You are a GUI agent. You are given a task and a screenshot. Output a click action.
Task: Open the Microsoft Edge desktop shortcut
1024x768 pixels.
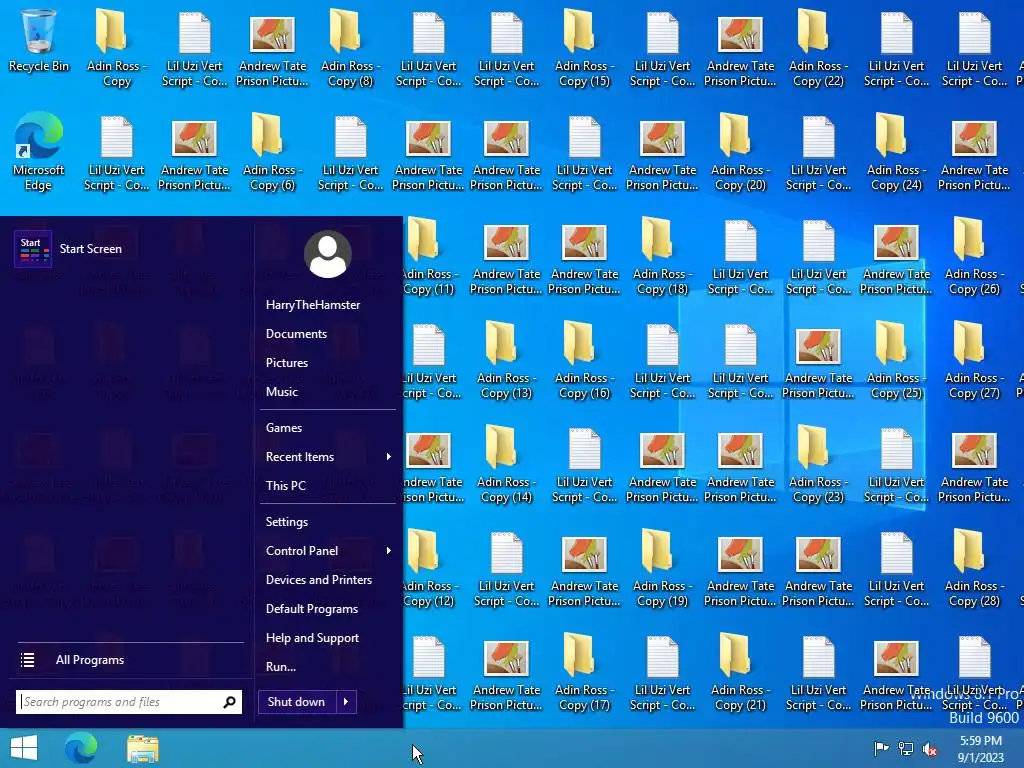pos(39,150)
